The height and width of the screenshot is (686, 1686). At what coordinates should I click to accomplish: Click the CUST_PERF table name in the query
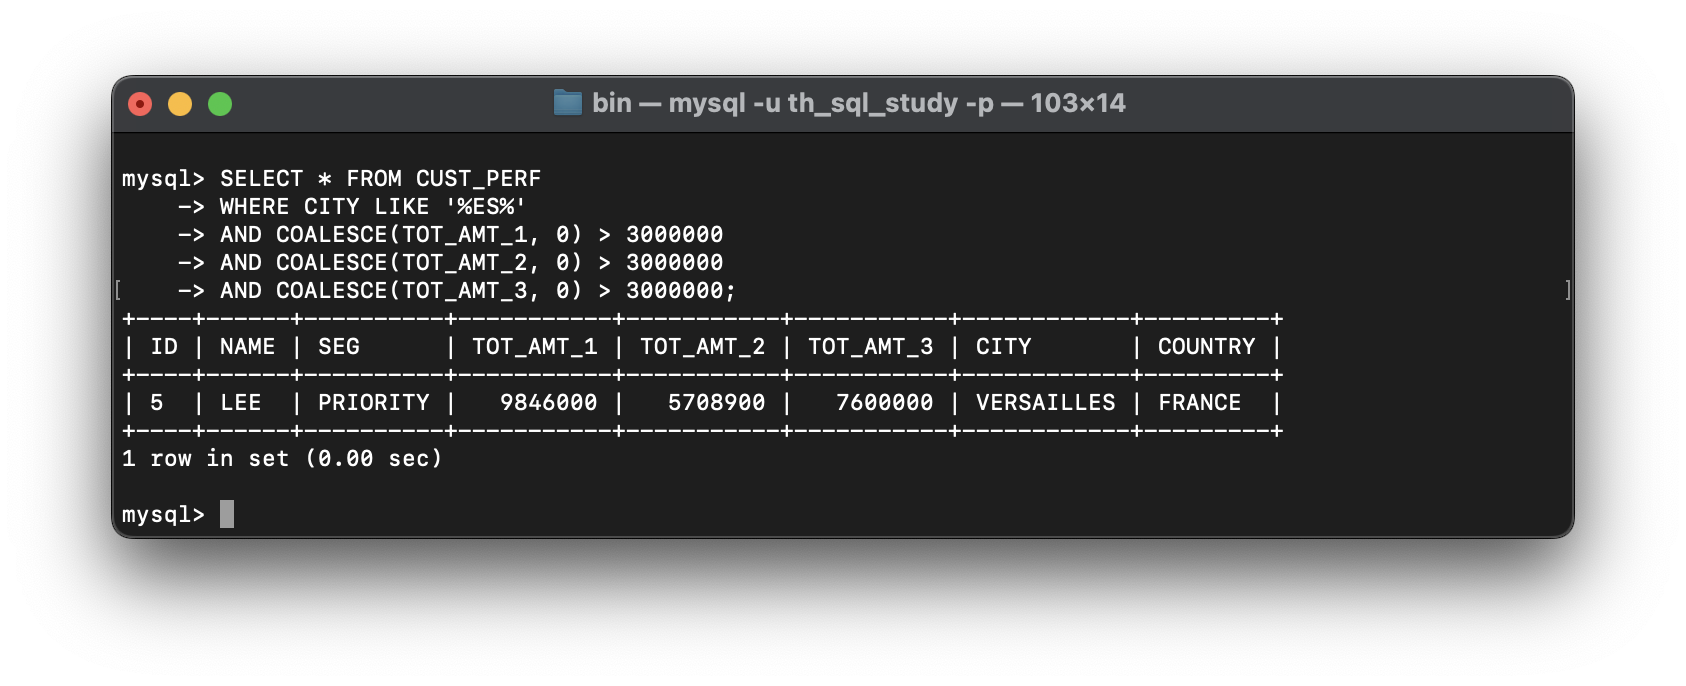coord(478,179)
